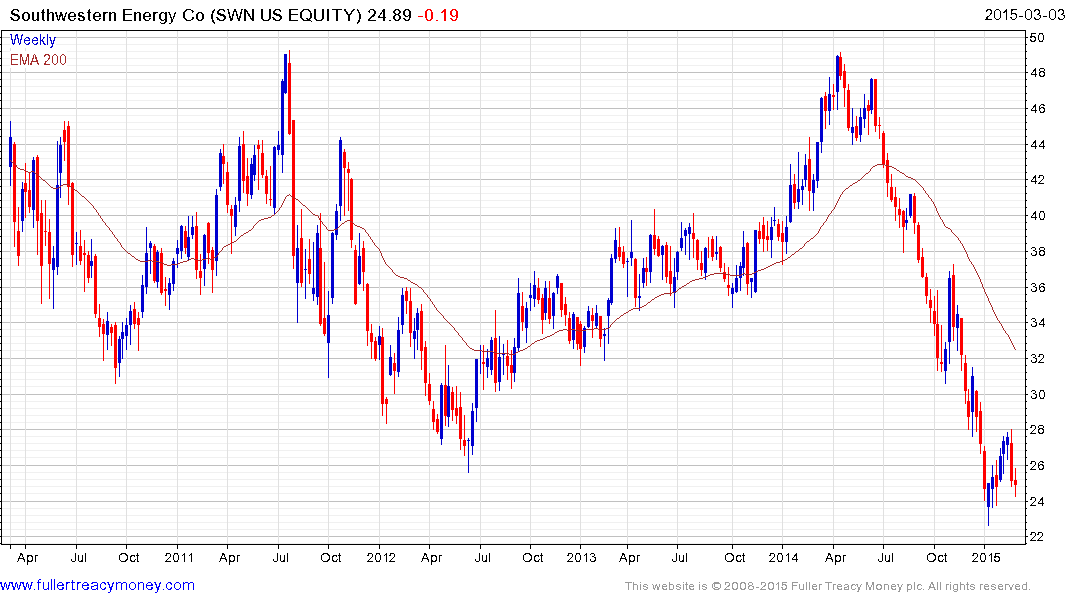Click the 2014 year label on time axis

pyautogui.click(x=784, y=557)
